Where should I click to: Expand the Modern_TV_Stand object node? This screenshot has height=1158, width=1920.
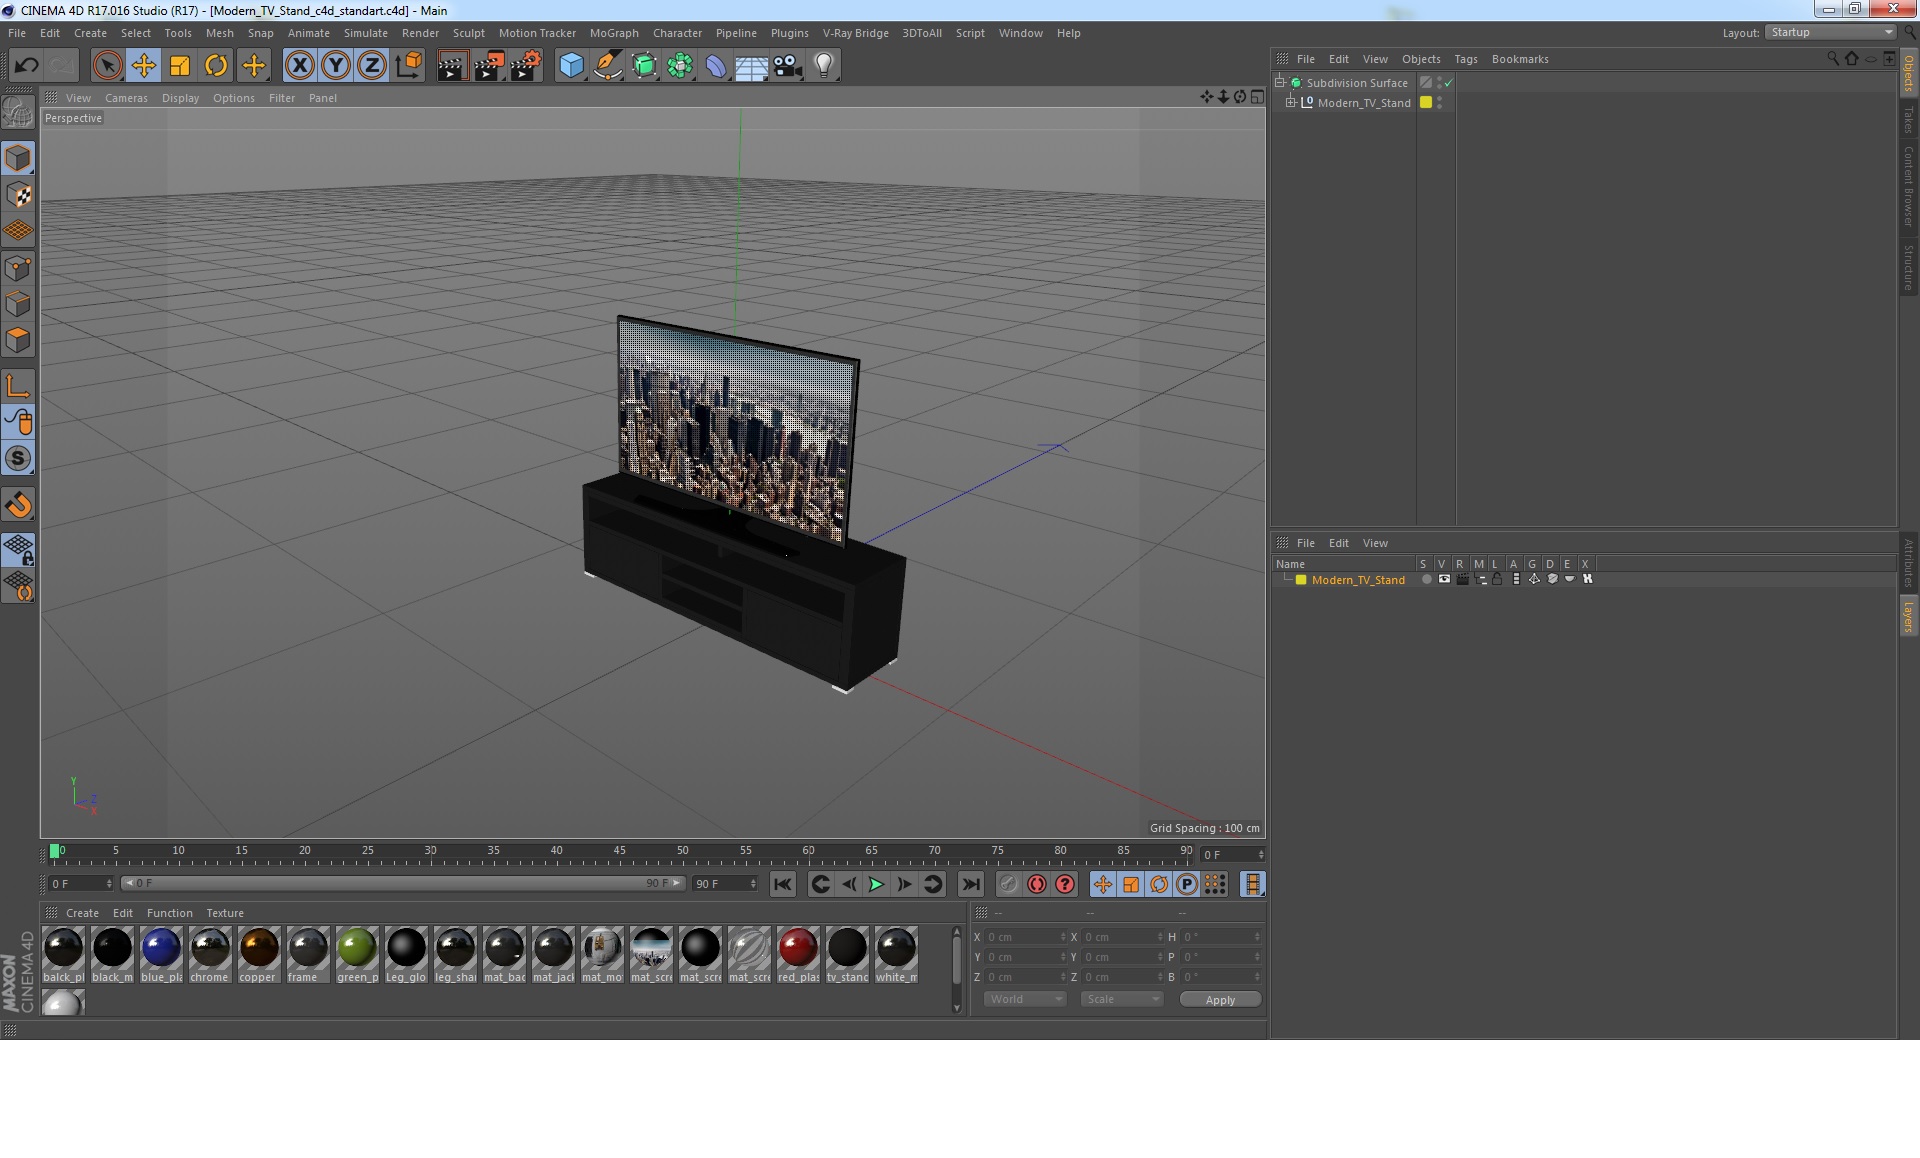(1290, 102)
